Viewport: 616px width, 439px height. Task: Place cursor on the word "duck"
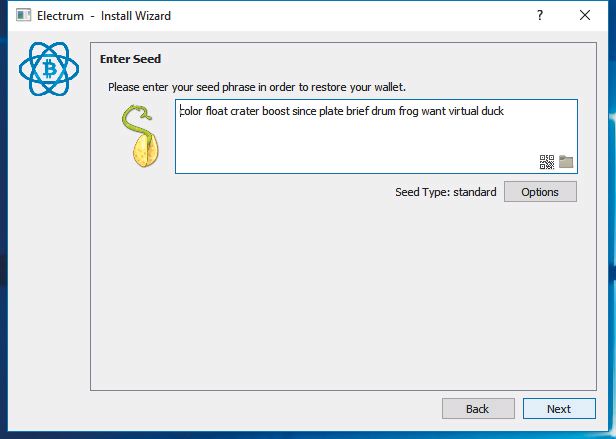[x=492, y=111]
